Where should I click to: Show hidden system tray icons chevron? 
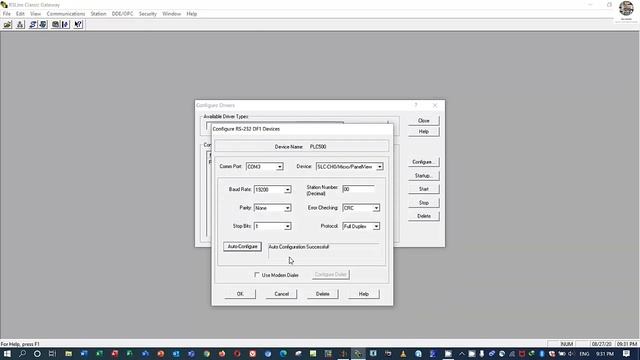[x=462, y=354]
